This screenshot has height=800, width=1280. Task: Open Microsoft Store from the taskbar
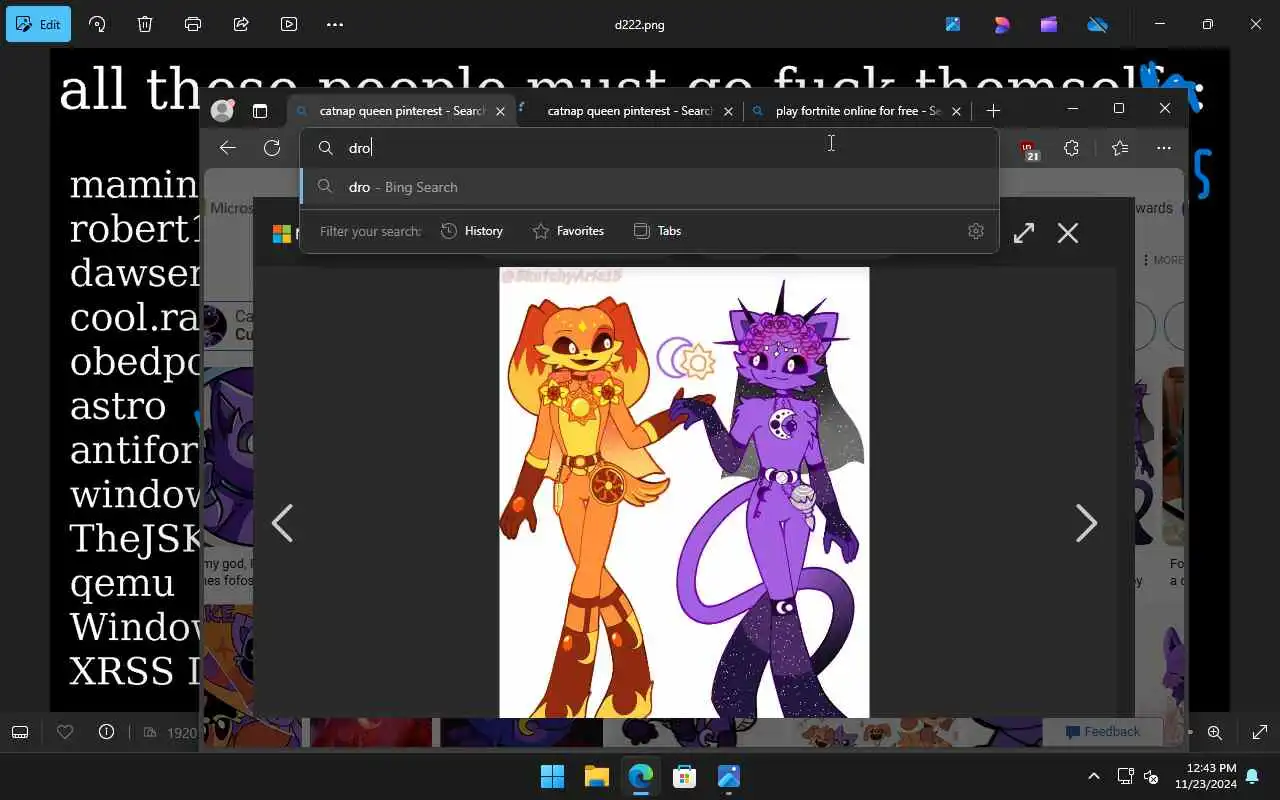click(685, 776)
